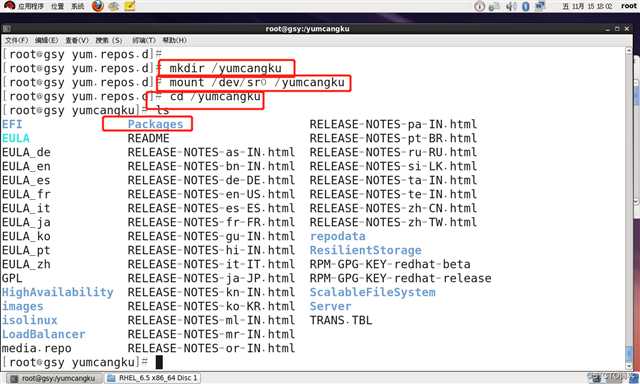Switch to root@gsy:/yumcangku taskbar button
This screenshot has width=640, height=384.
(x=54, y=378)
